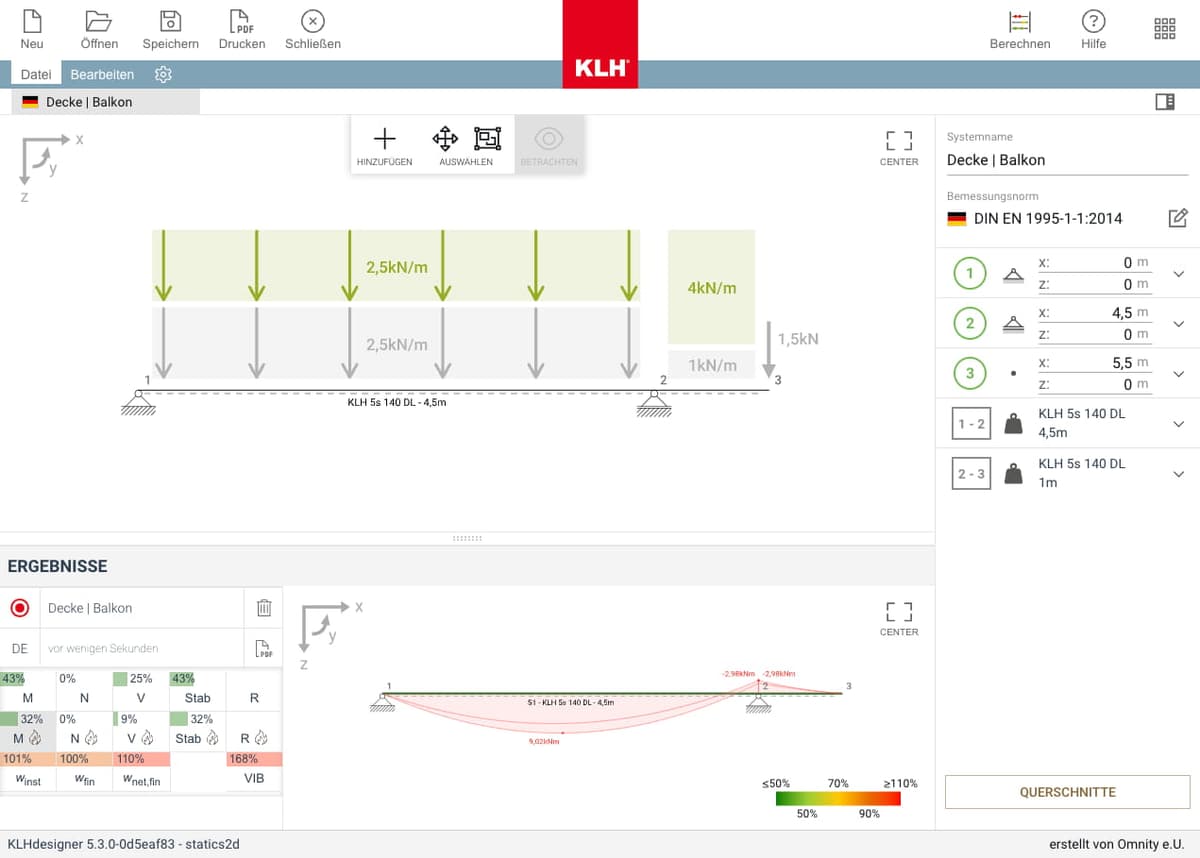Expand element 2-3 KLH 5s 140 DL 1m
The image size is (1200, 858).
click(1178, 473)
